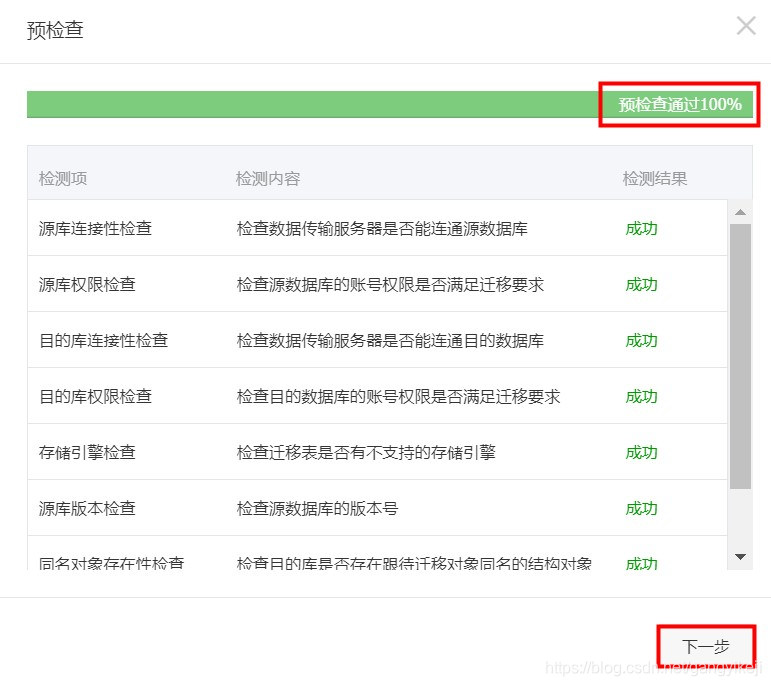The image size is (771, 686).
Task: Click the 预检查 dialog title
Action: point(55,30)
